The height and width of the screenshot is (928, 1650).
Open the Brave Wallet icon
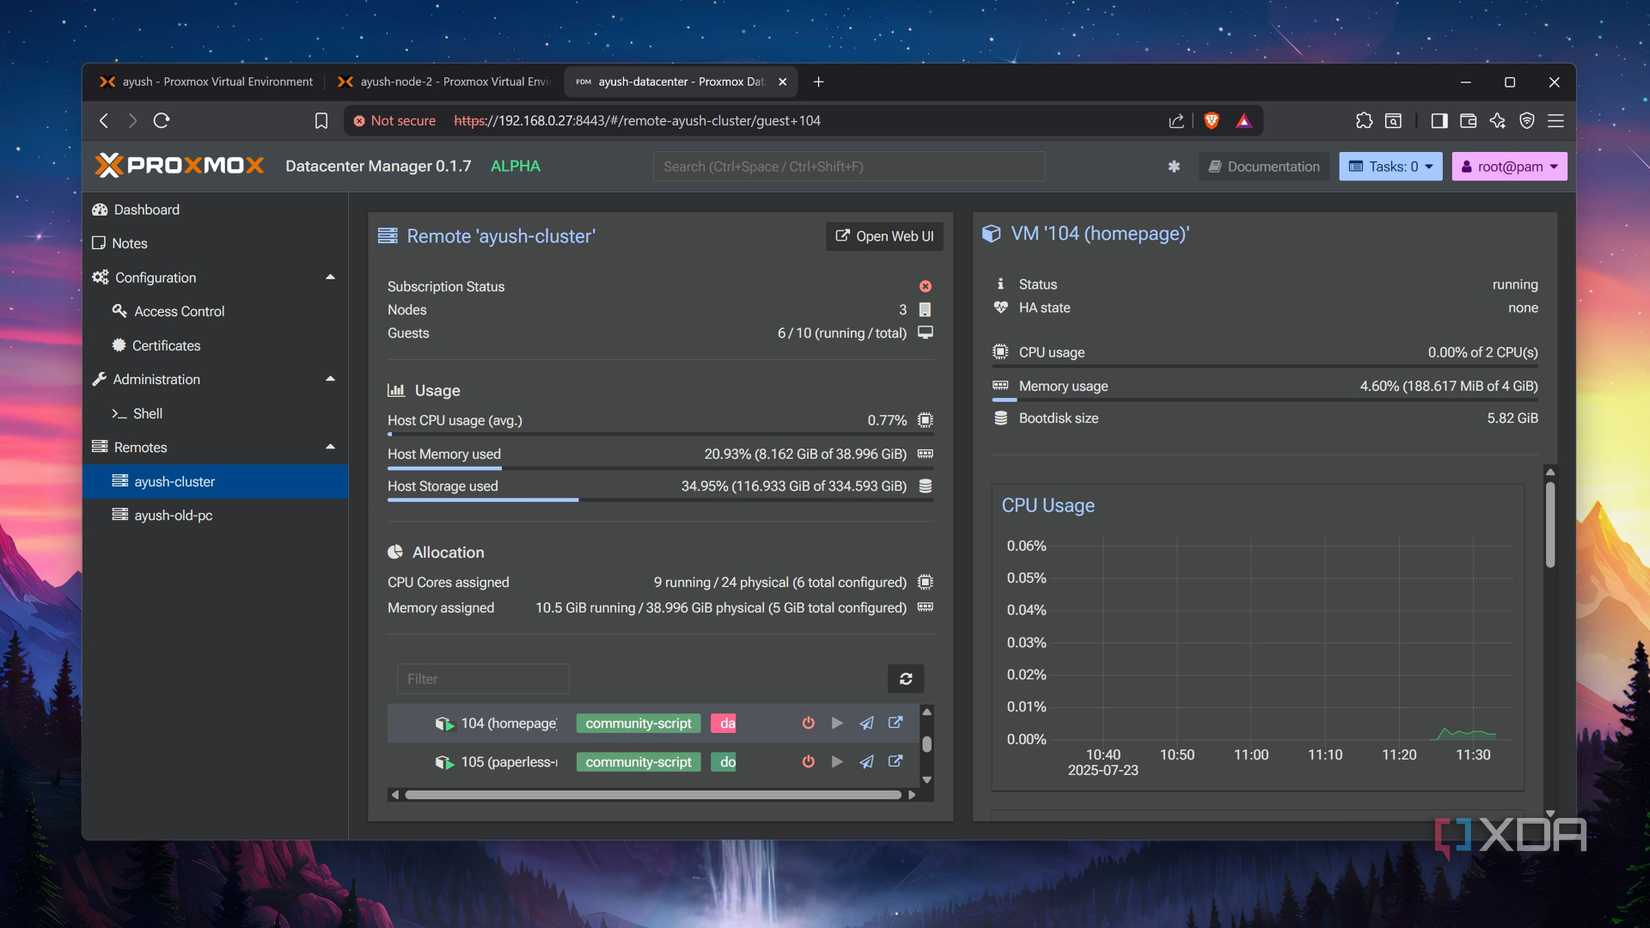[1468, 120]
